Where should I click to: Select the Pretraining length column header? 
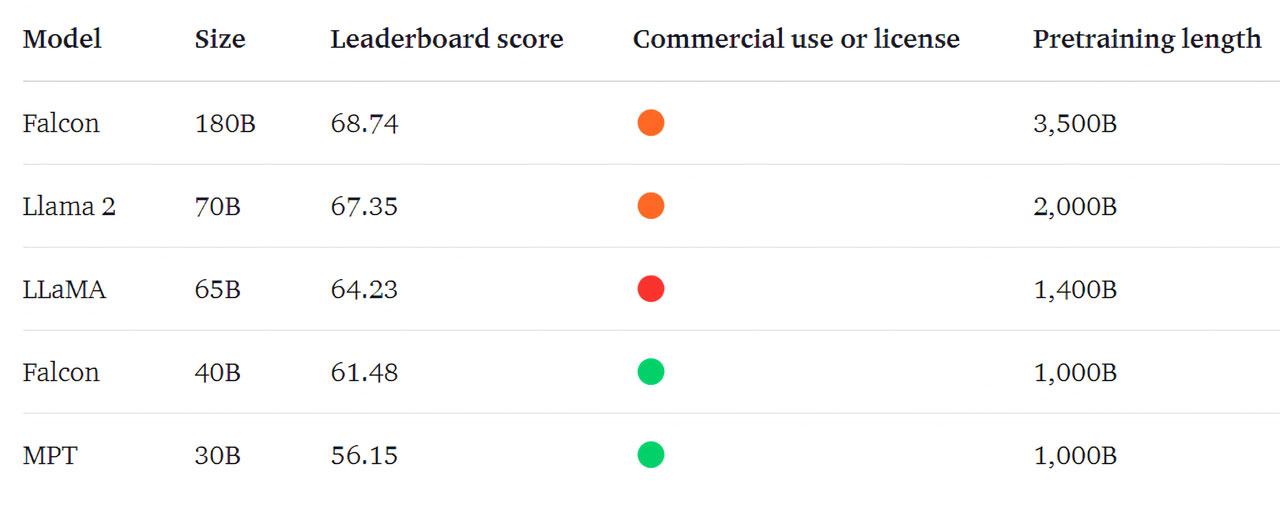pos(1147,40)
